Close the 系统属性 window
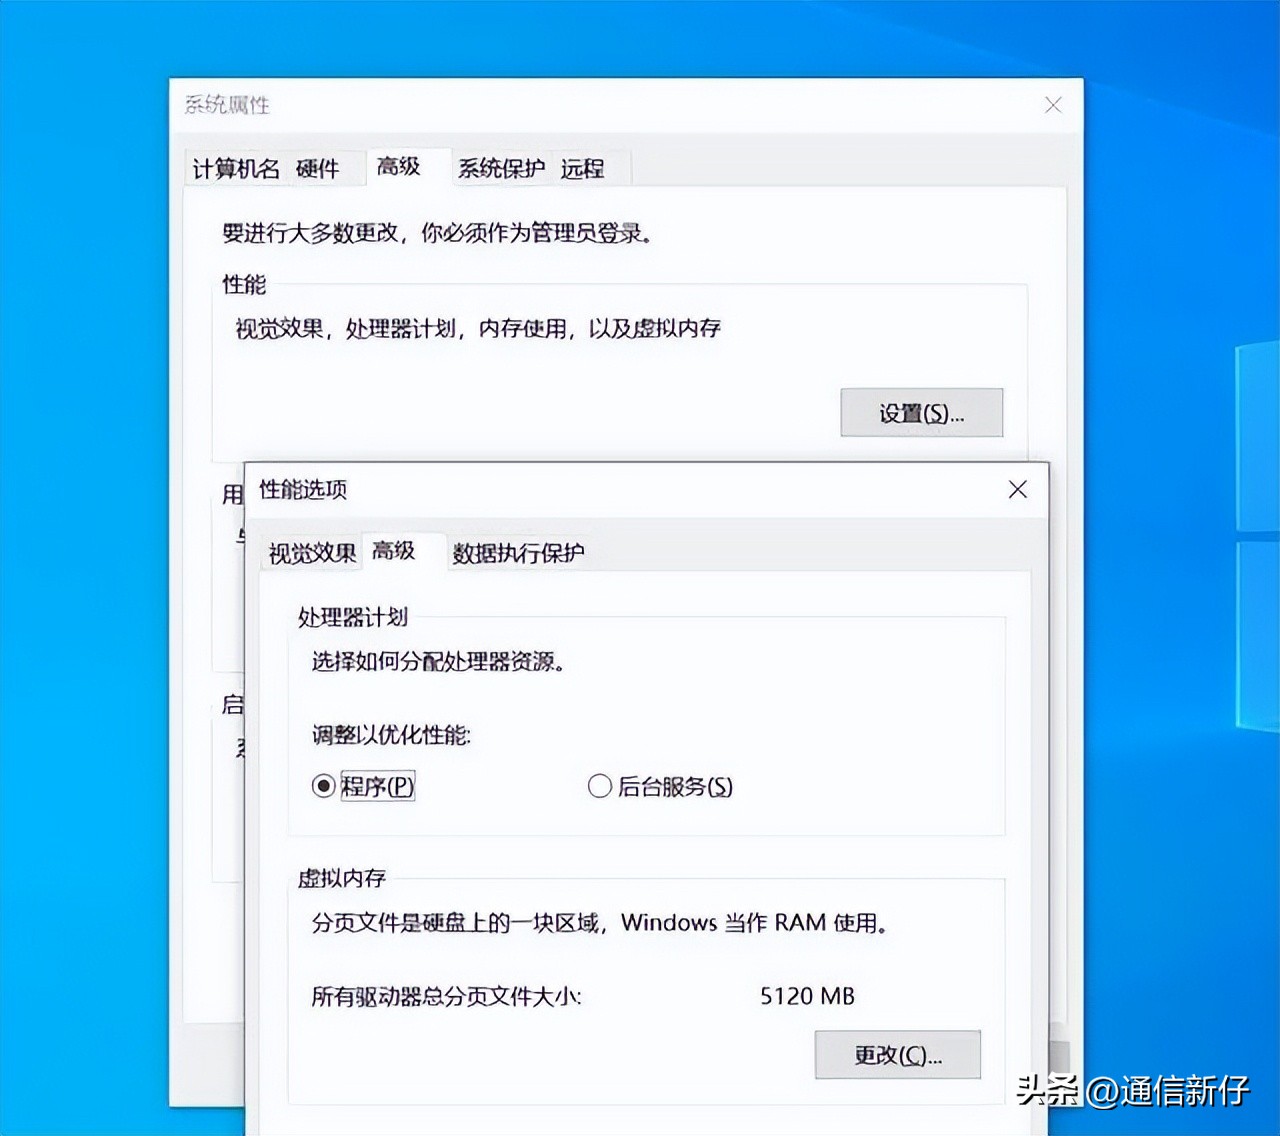This screenshot has height=1136, width=1280. [x=1053, y=105]
